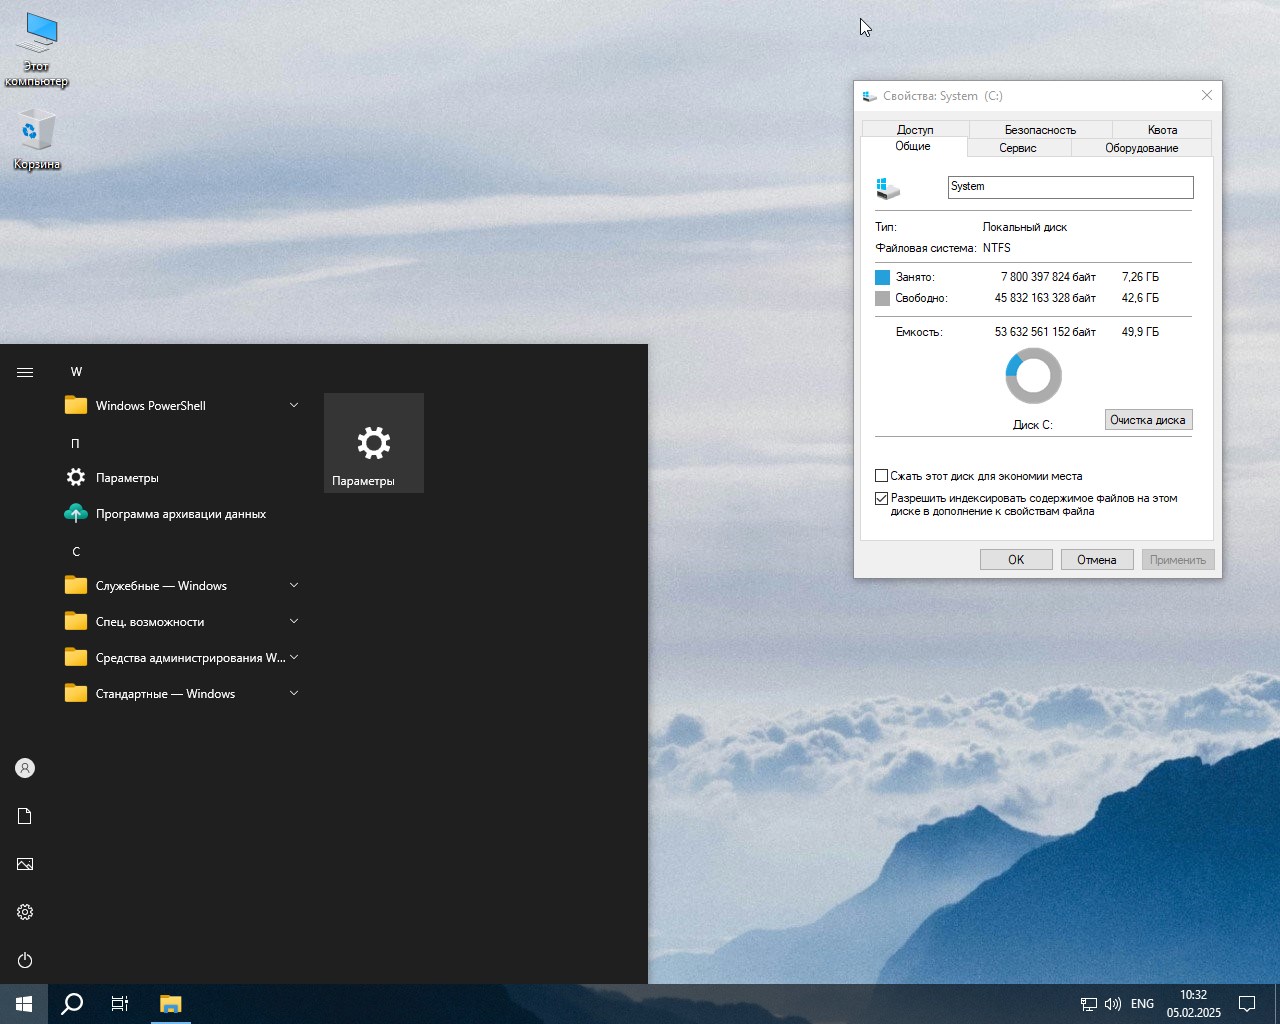Click the gray Свободно color square
Screen dimensions: 1280x1024
pos(882,298)
